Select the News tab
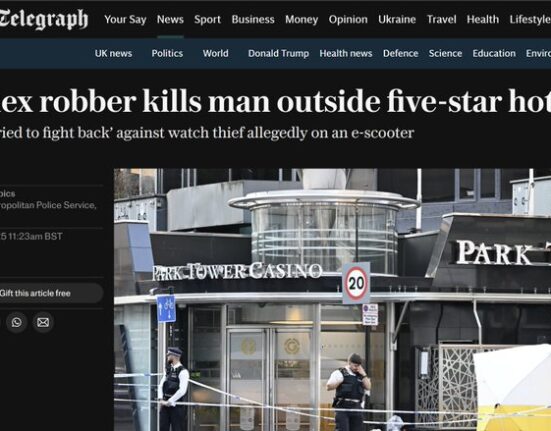This screenshot has height=431, width=551. click(170, 19)
